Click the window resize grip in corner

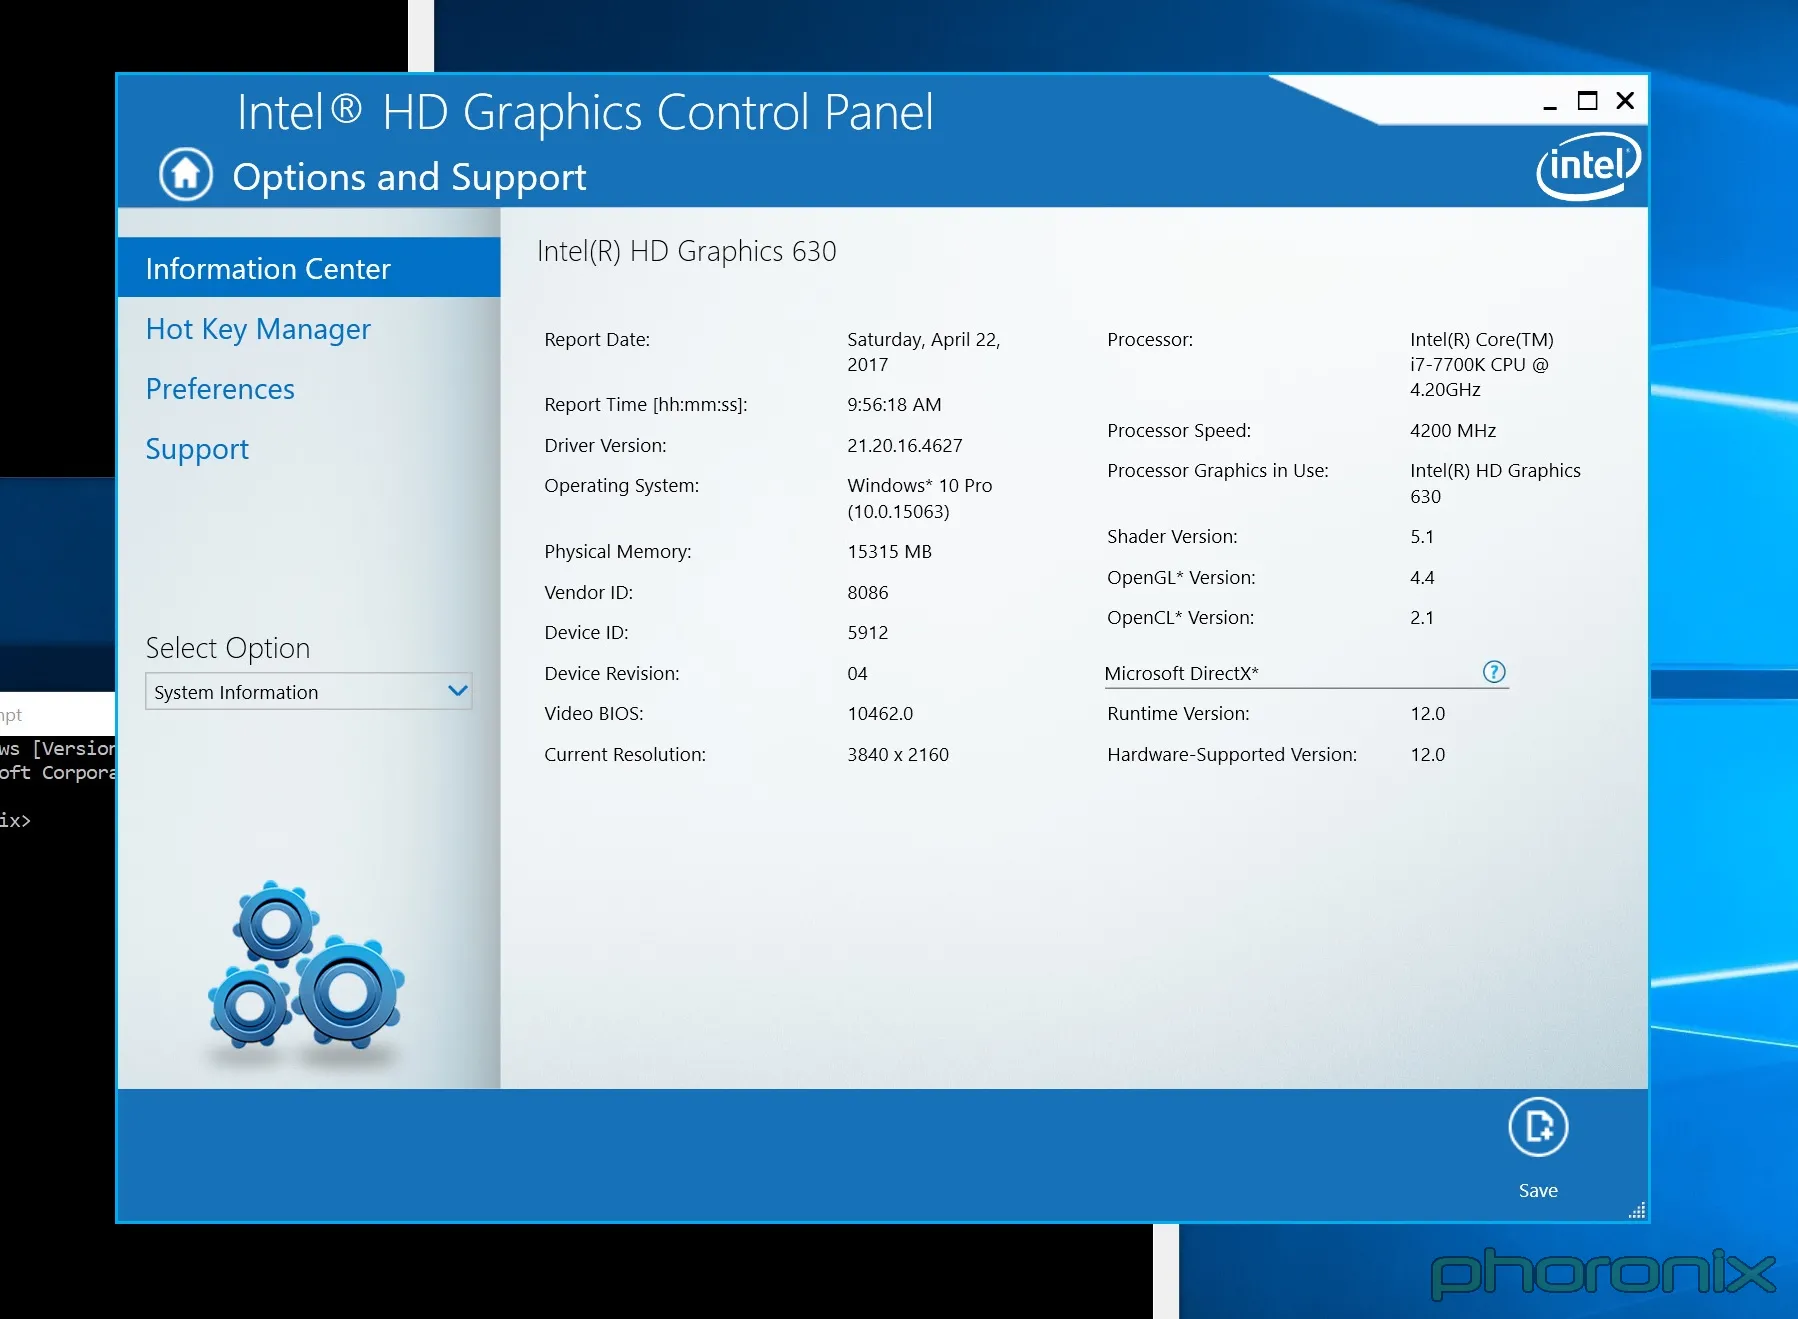pyautogui.click(x=1636, y=1211)
